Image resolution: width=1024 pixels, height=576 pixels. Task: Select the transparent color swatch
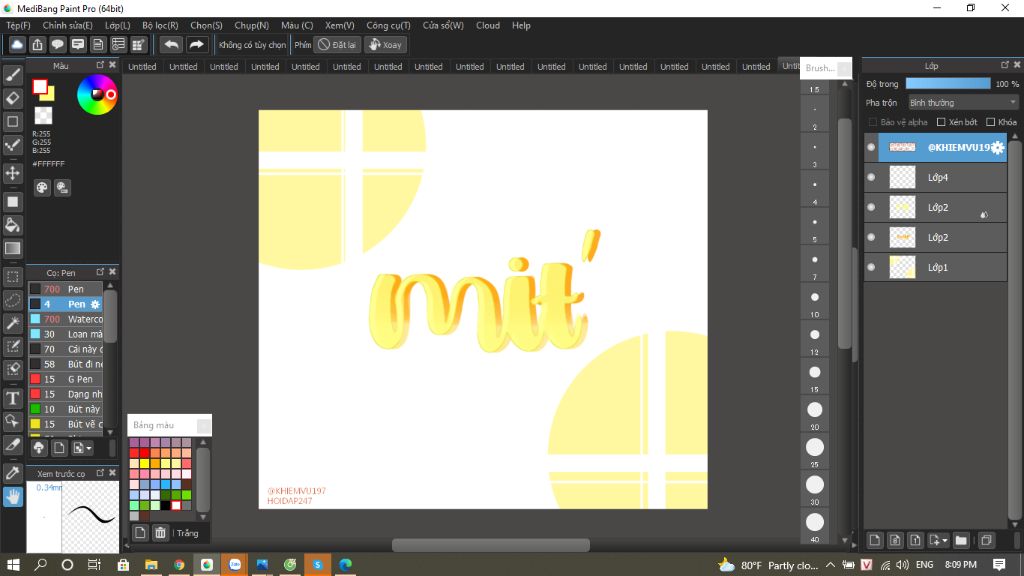coord(43,116)
